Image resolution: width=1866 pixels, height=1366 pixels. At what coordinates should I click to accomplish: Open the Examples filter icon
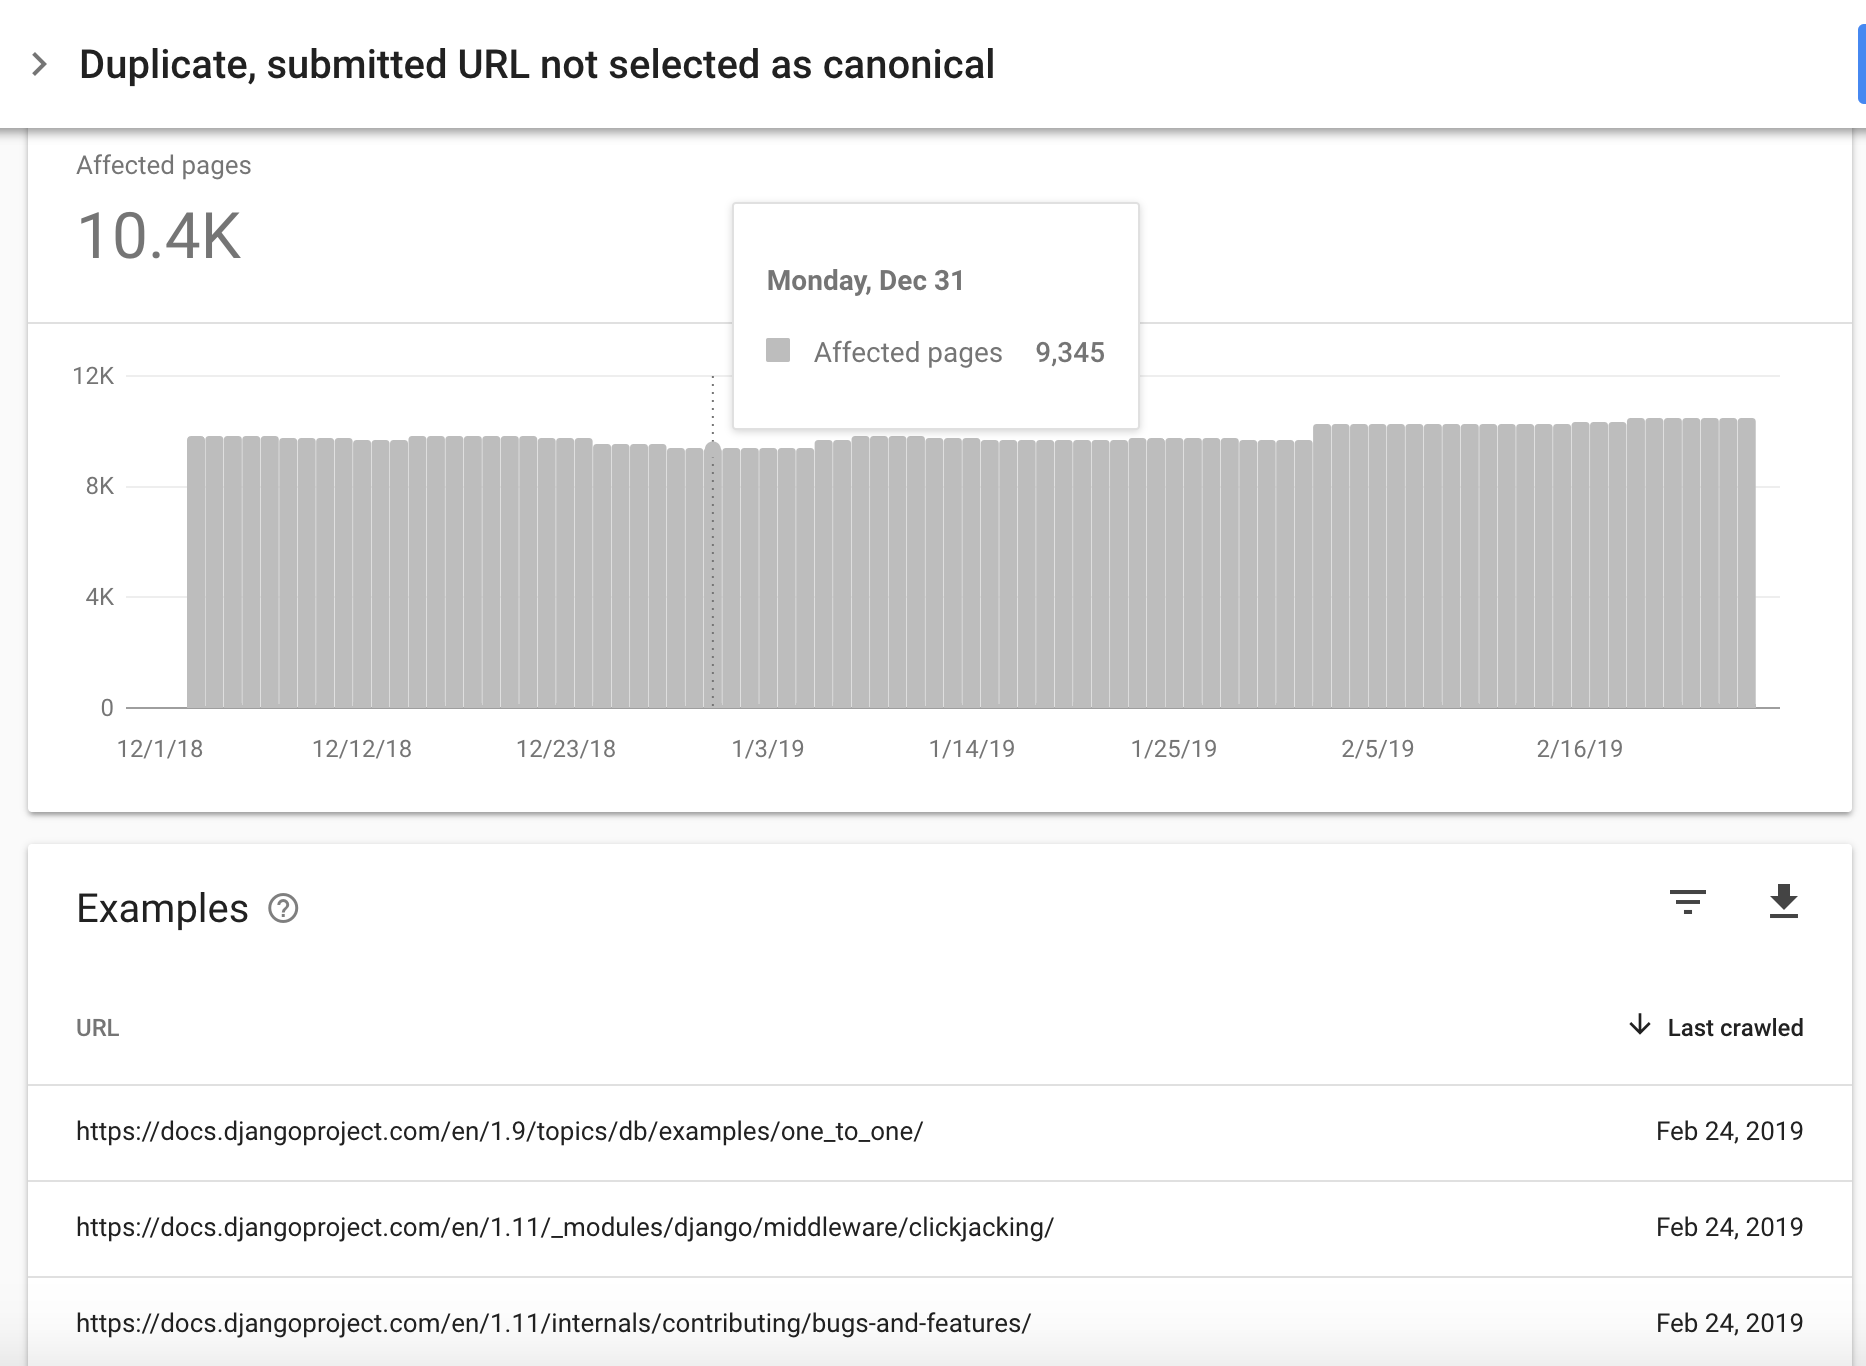point(1688,902)
